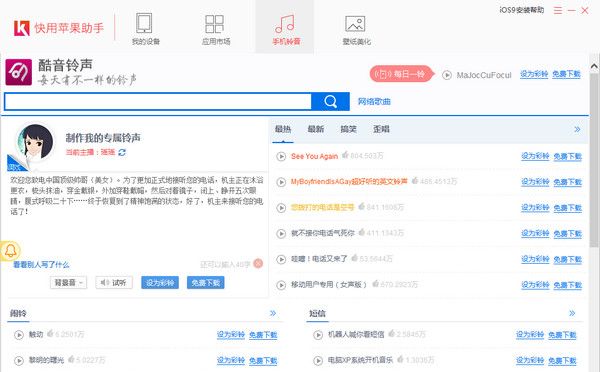Viewport: 600px width, 372px height.
Task: Download See You Again for free
Action: (x=567, y=156)
